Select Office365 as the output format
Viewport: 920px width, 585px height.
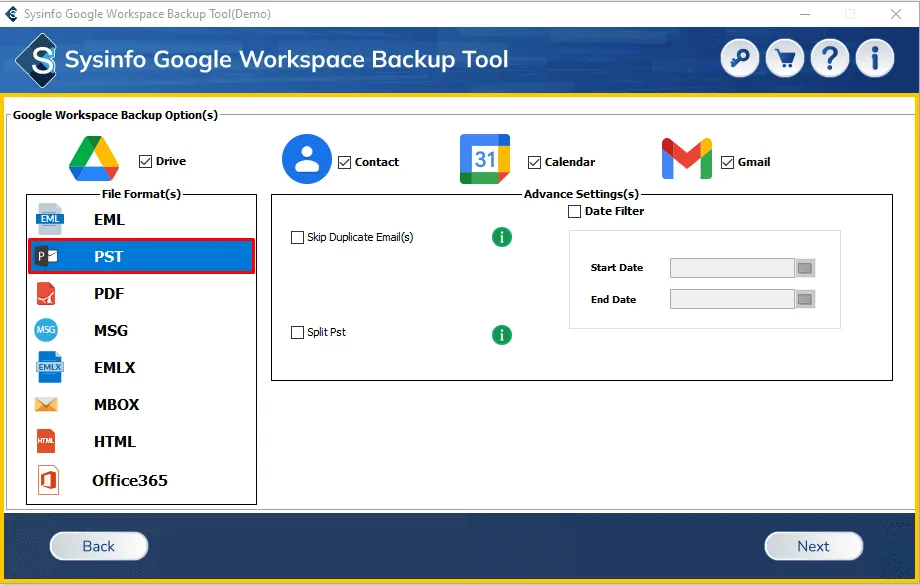point(129,480)
